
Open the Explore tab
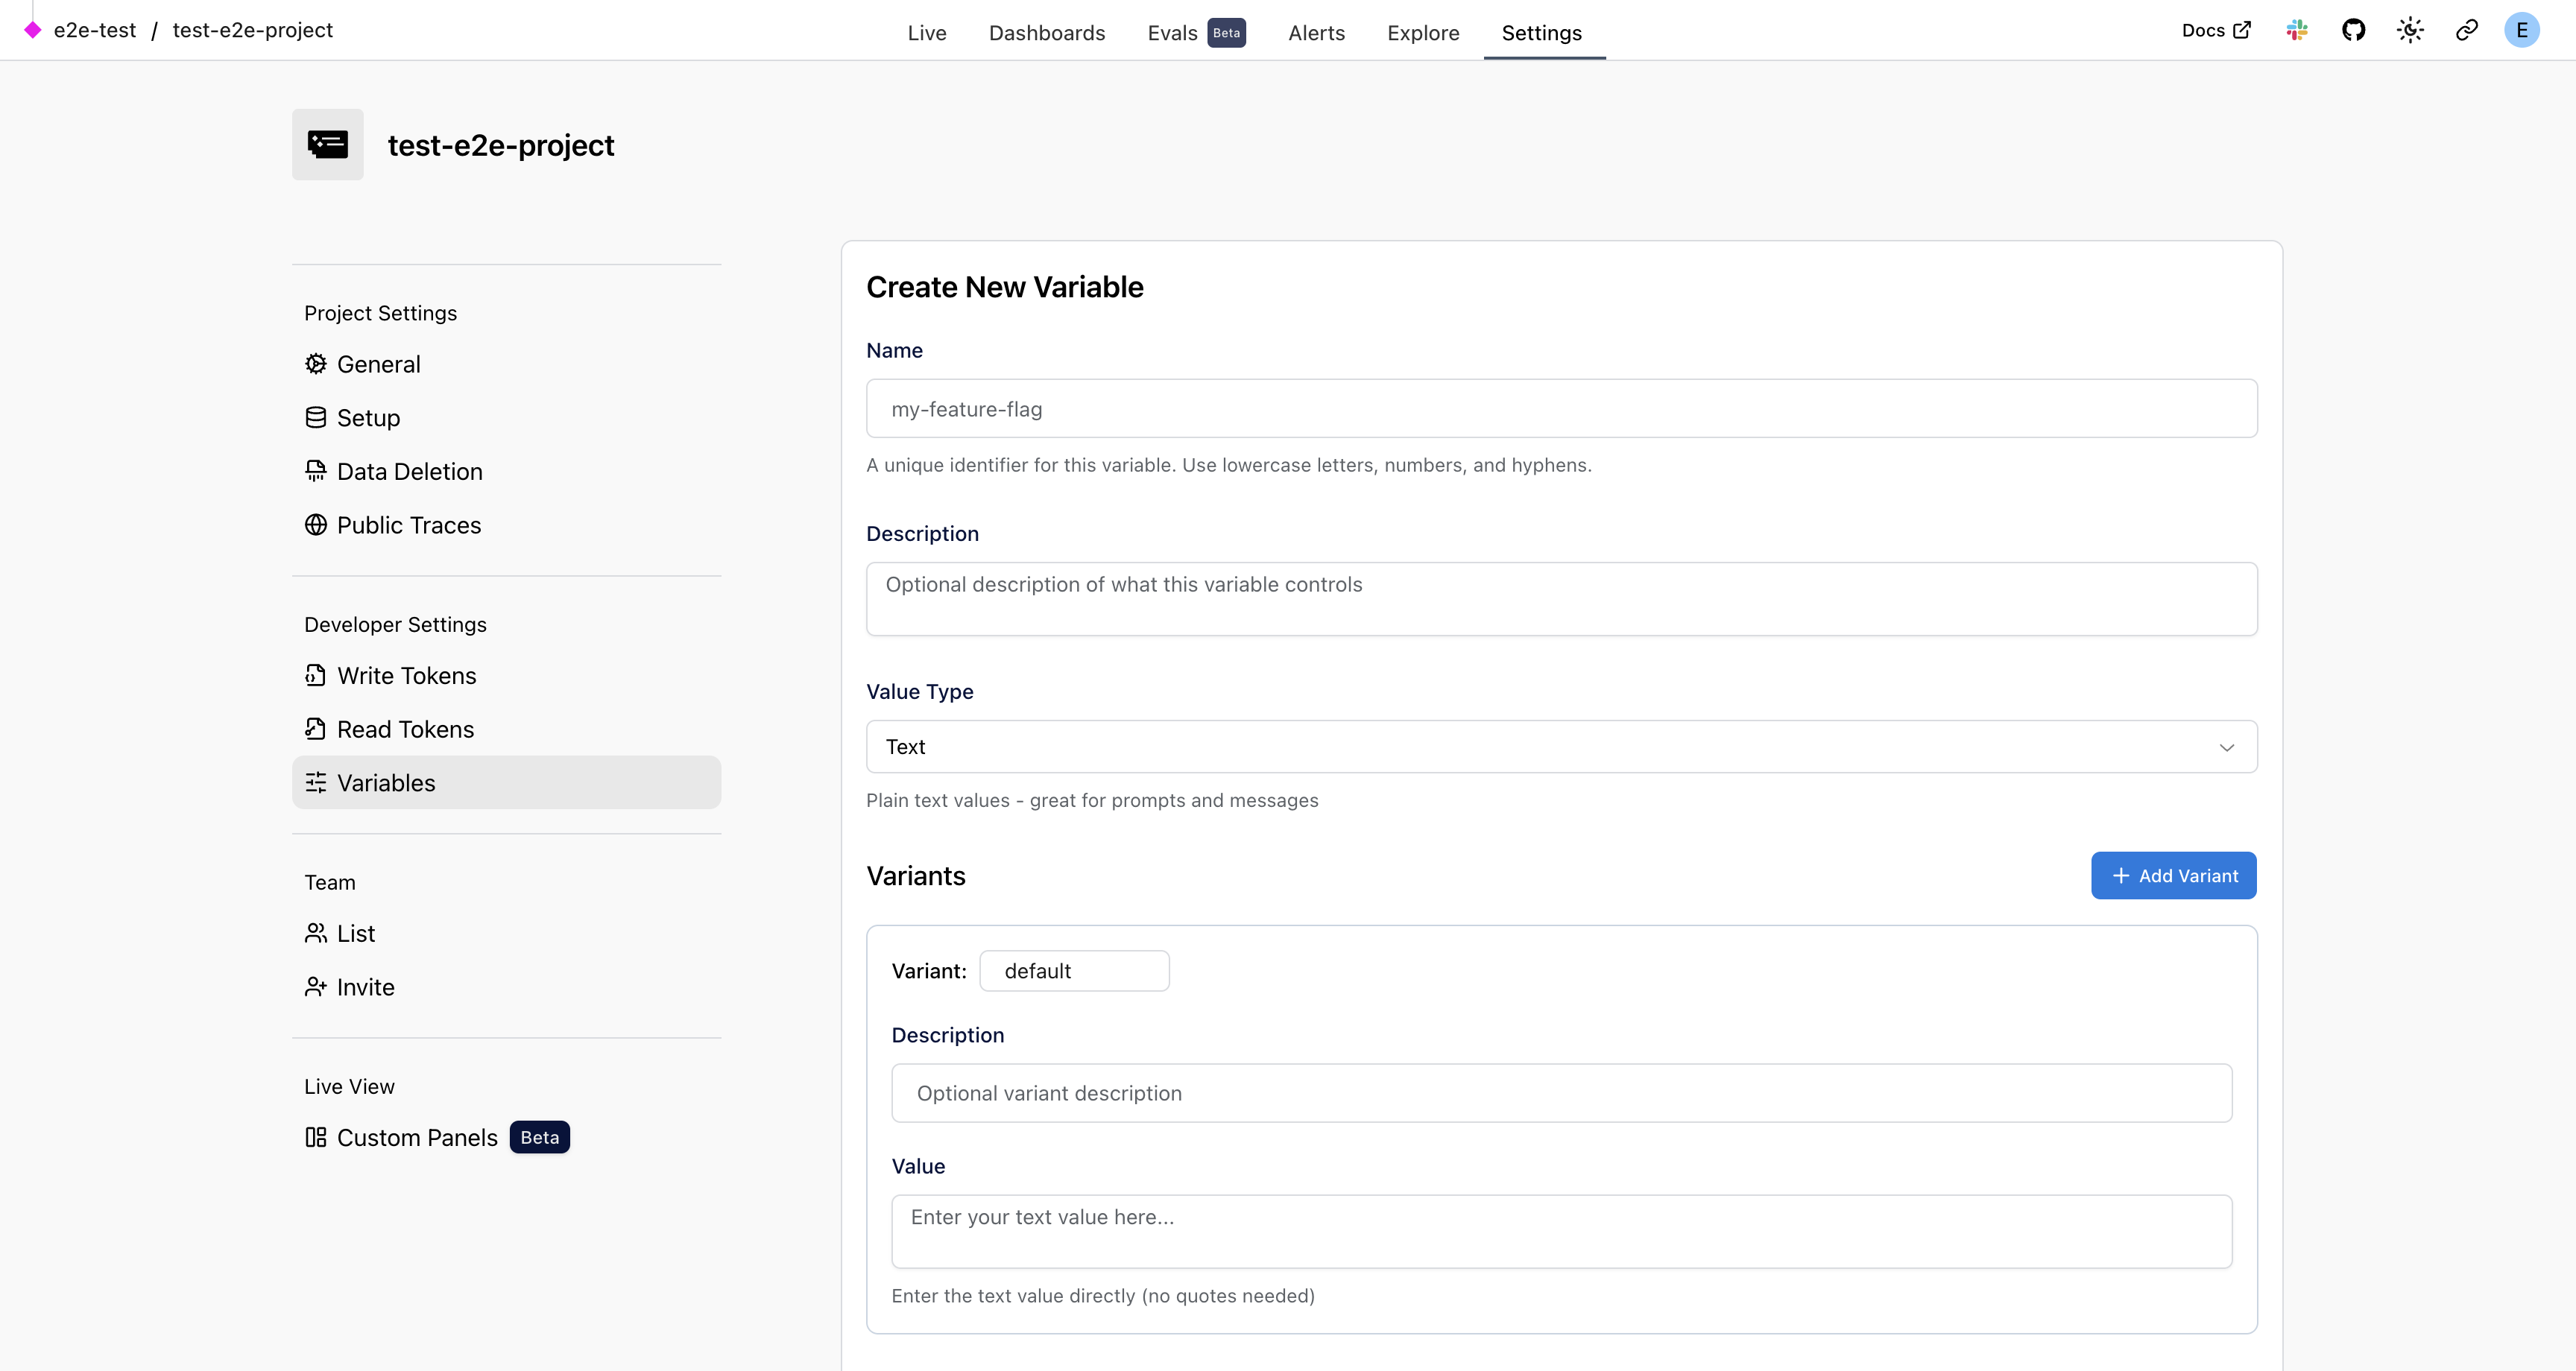(x=1422, y=33)
